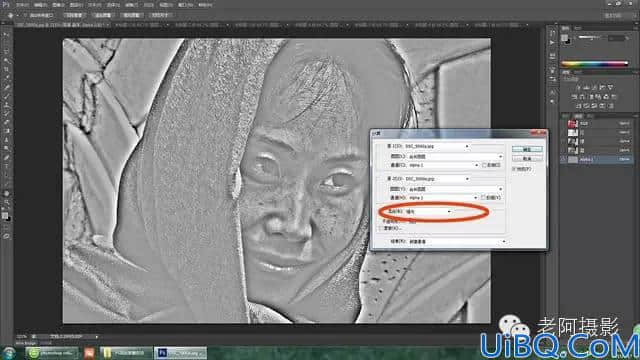Viewport: 640px width, 360px height.
Task: Add a Brightness/Contrast adjustment
Action: tap(578, 87)
